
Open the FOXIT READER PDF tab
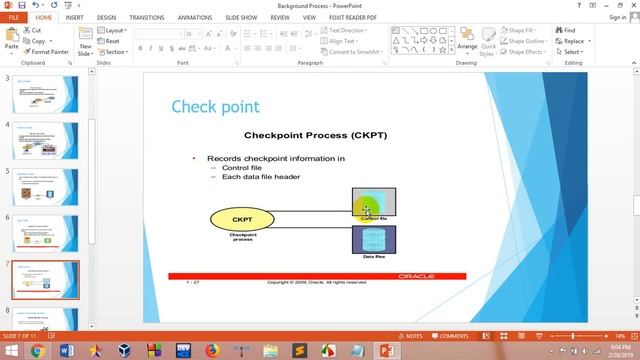point(353,18)
